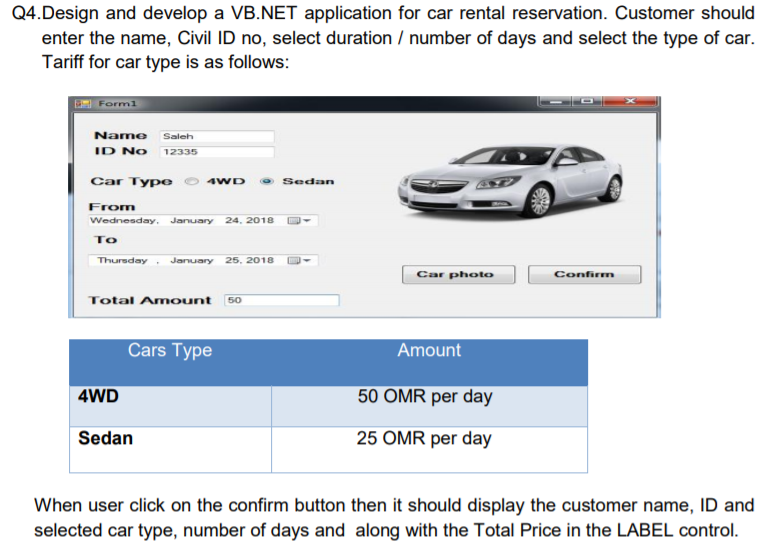Open the To date picker dropdown arrow
This screenshot has height=553, width=774.
(x=307, y=260)
